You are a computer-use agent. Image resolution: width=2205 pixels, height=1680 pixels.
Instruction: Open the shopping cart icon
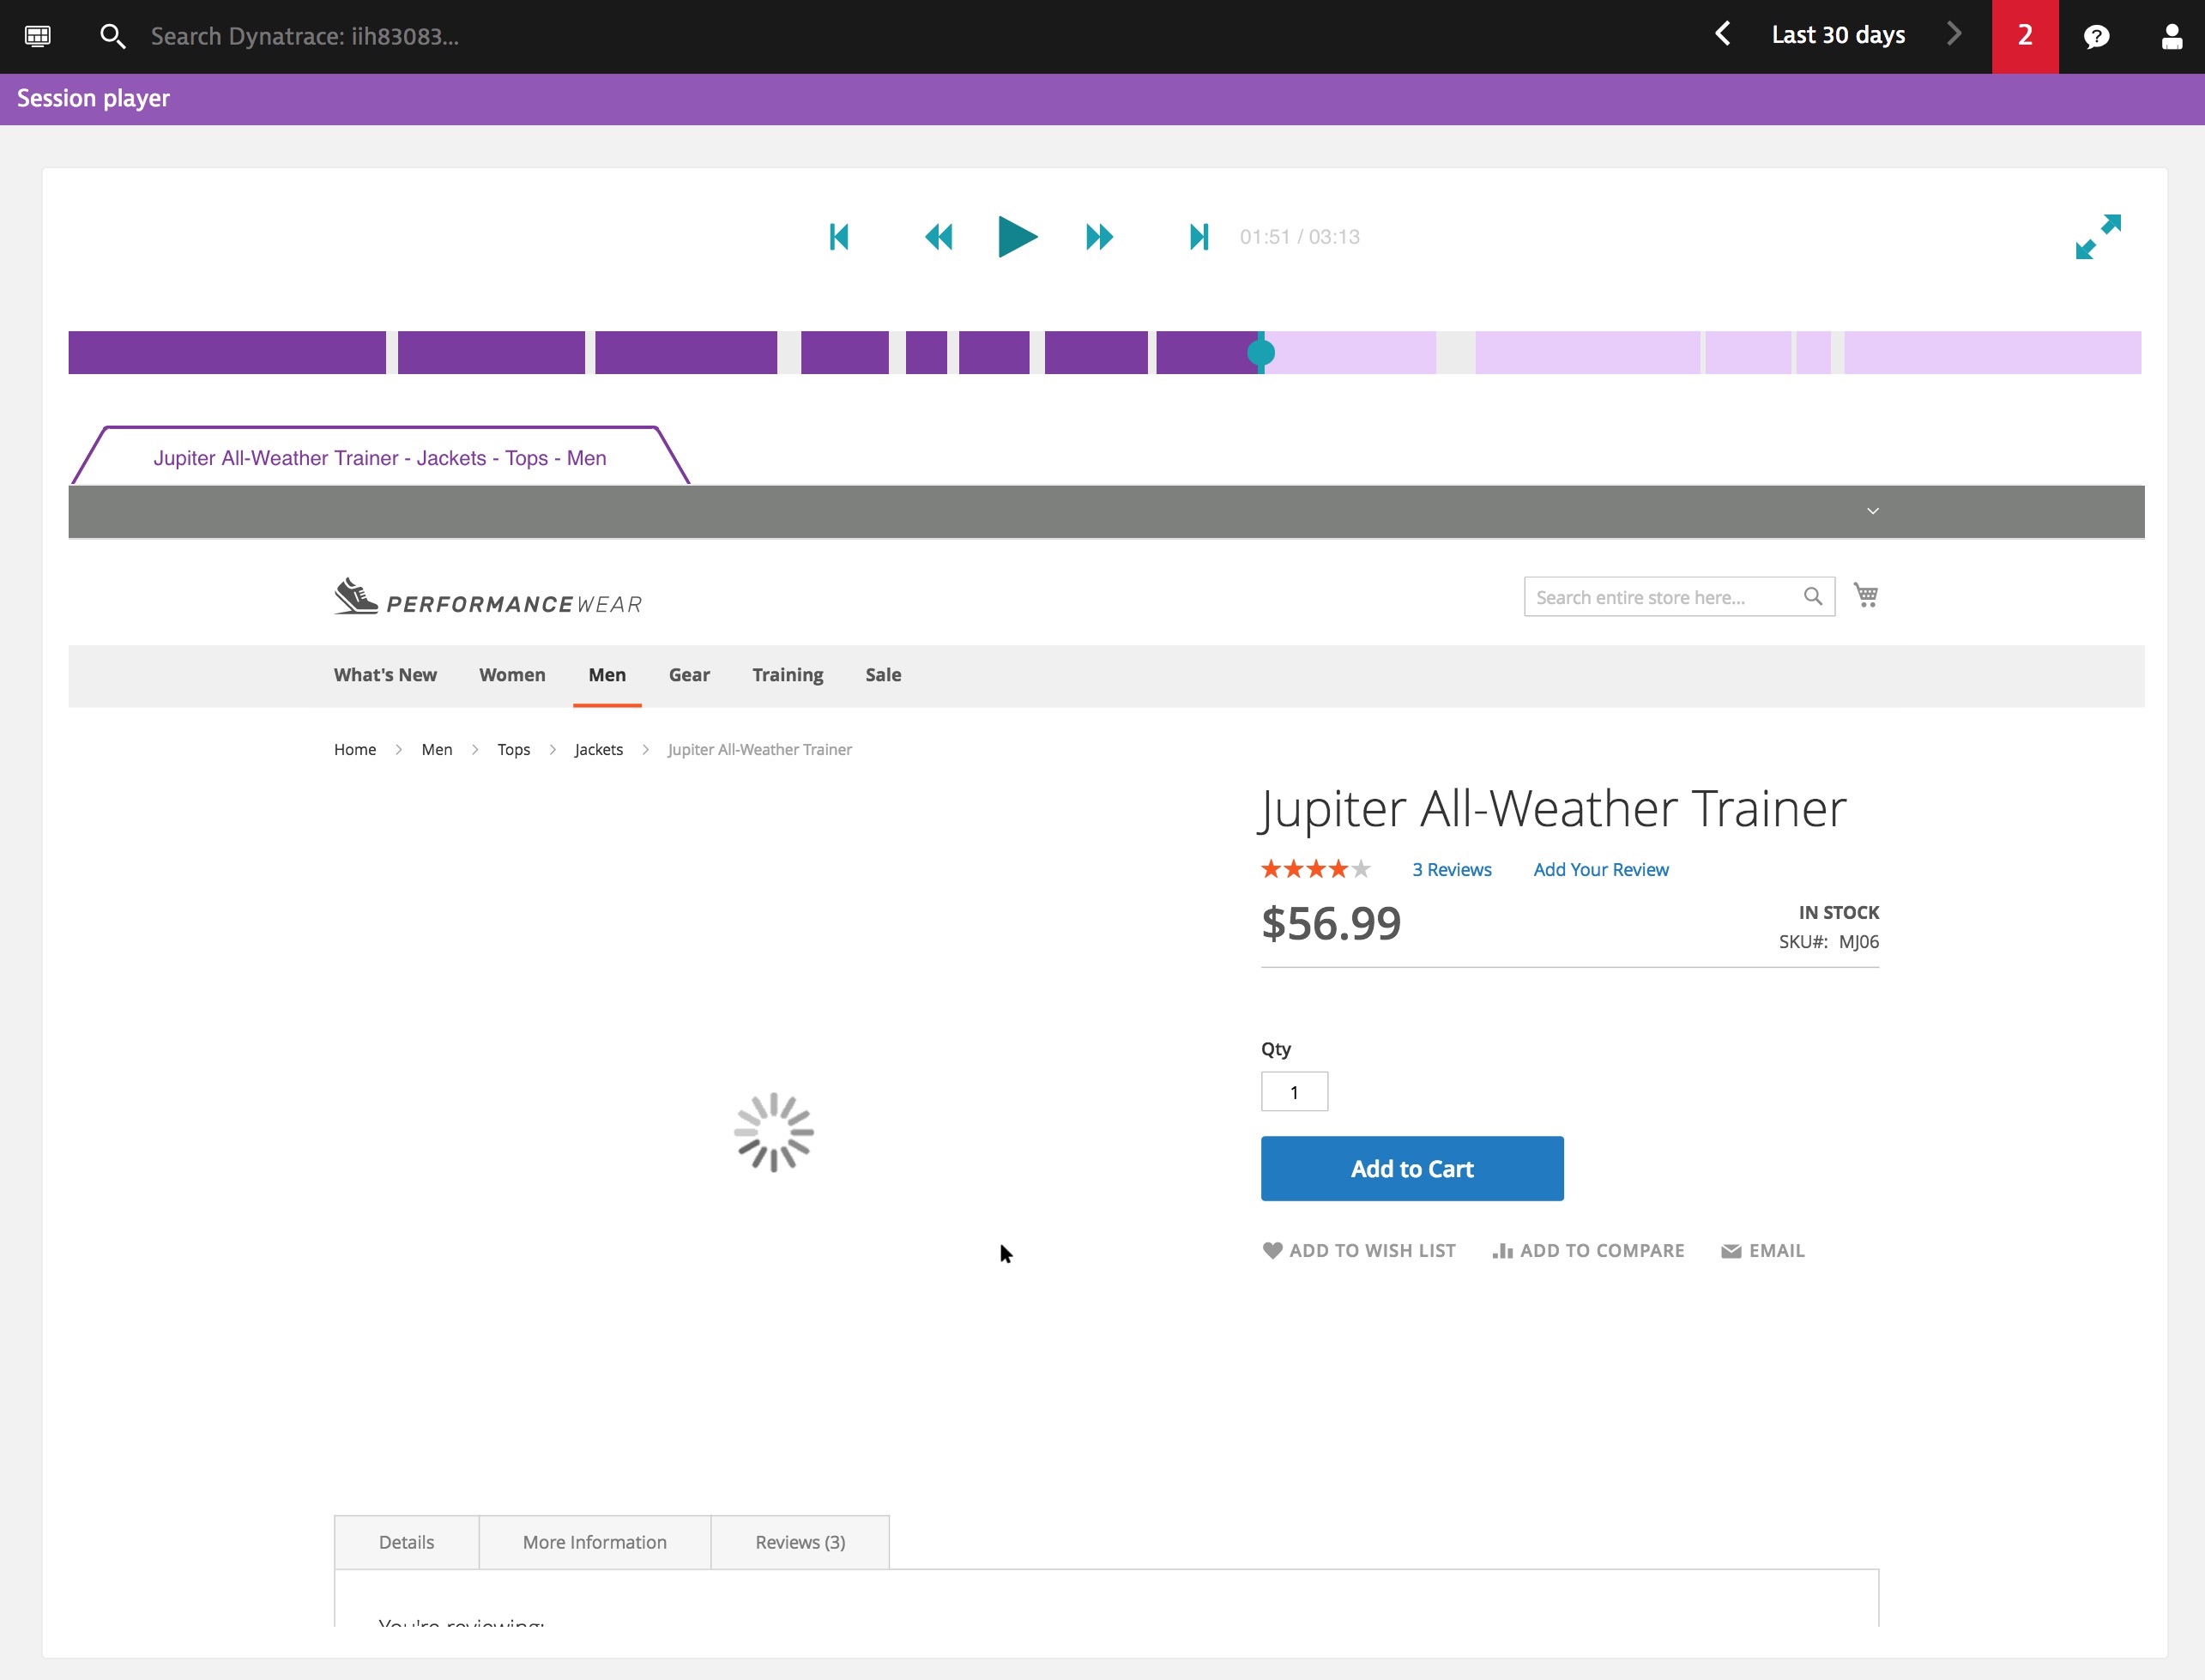[x=1866, y=595]
